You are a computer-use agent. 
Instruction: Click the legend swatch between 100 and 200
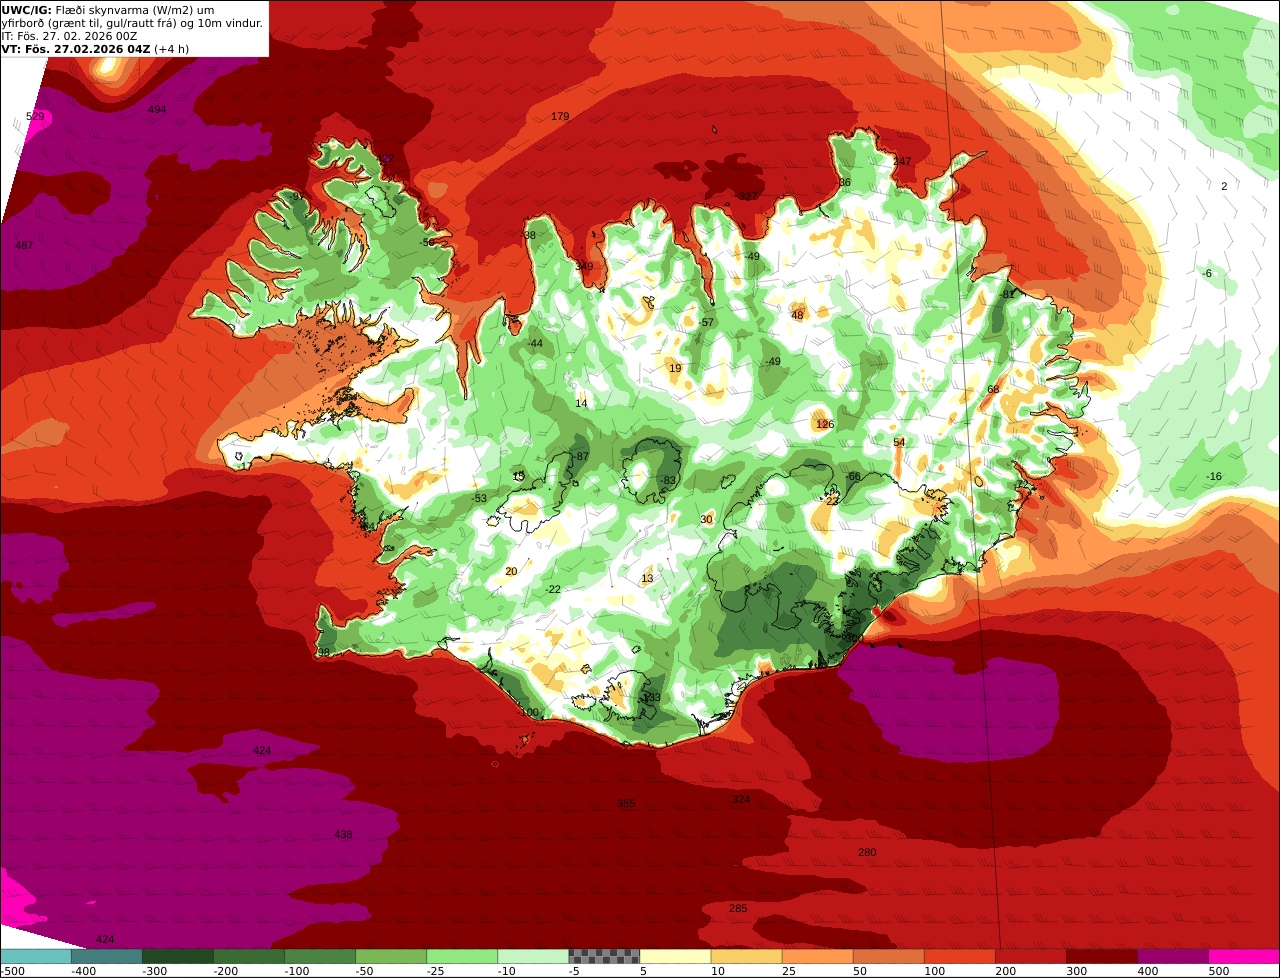(x=959, y=956)
